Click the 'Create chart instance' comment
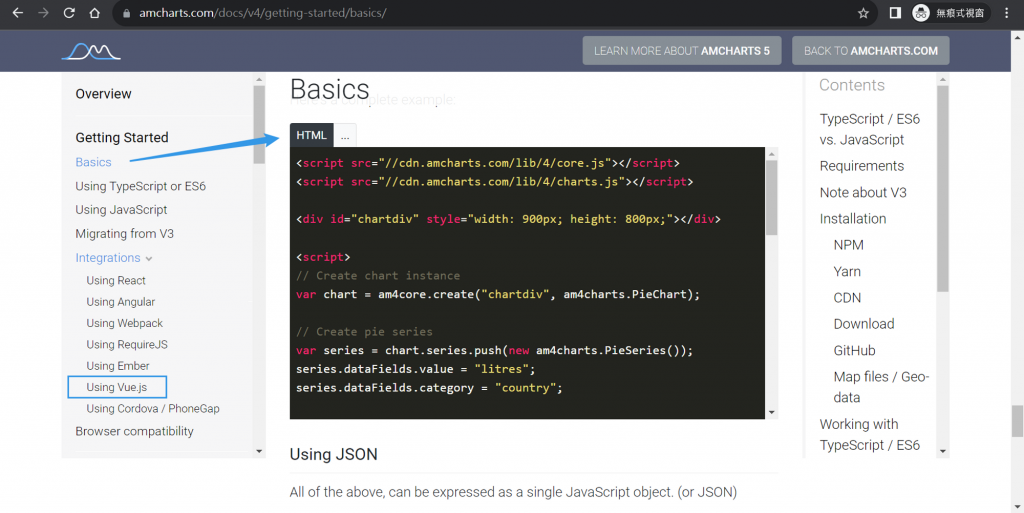 pos(378,275)
